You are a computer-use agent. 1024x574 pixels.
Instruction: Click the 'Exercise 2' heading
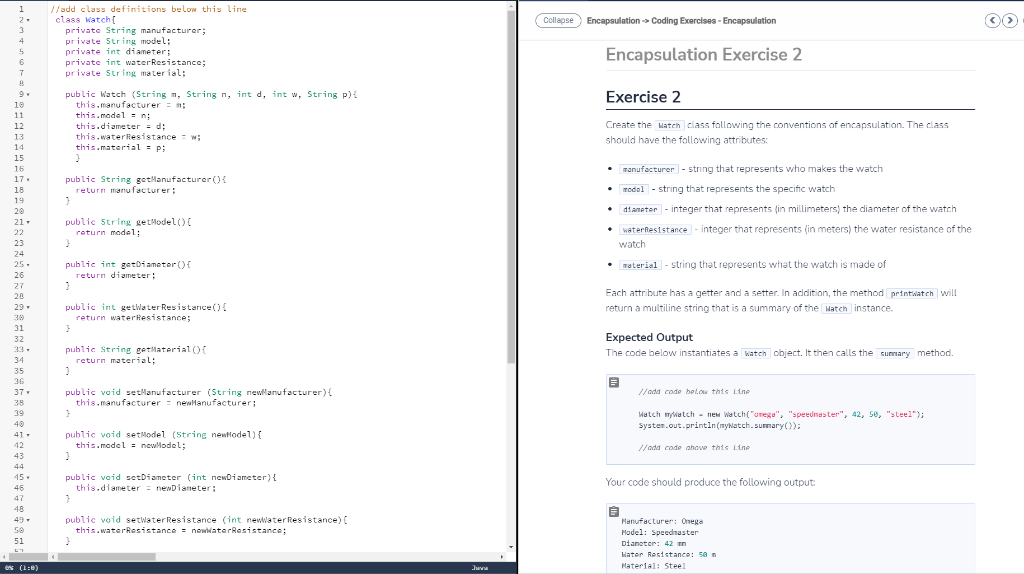643,97
